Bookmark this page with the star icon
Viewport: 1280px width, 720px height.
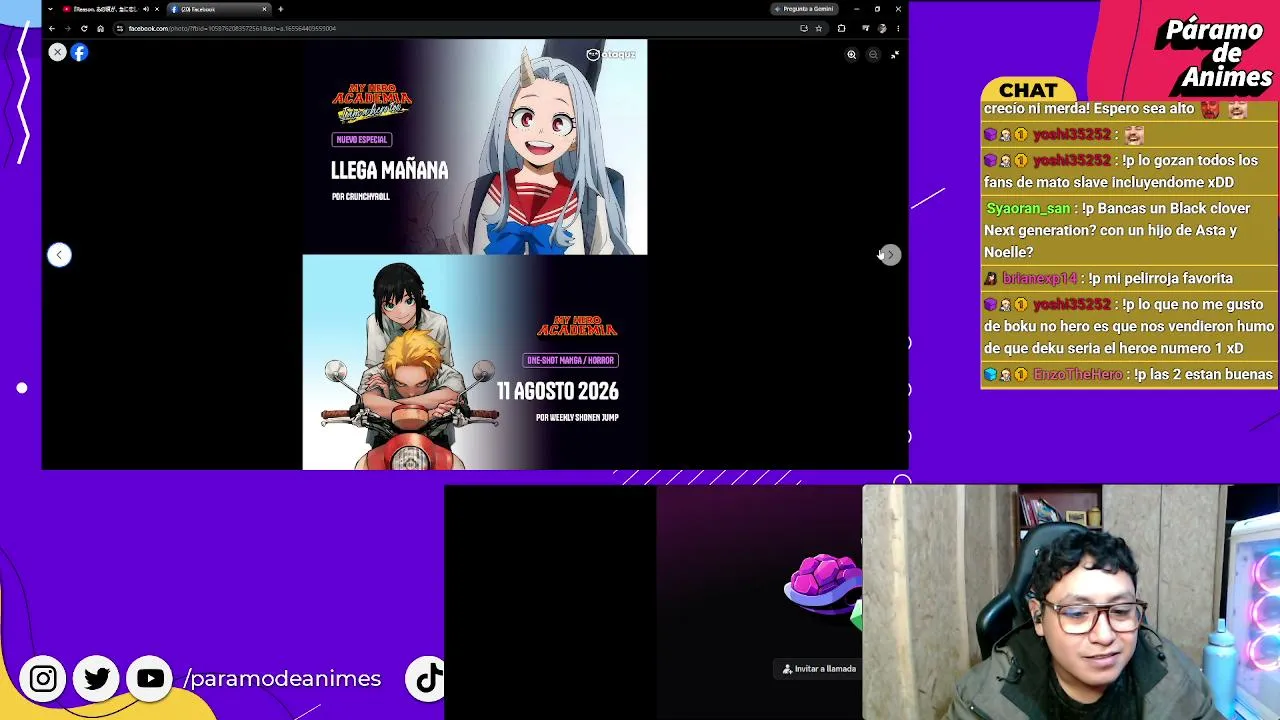818,28
